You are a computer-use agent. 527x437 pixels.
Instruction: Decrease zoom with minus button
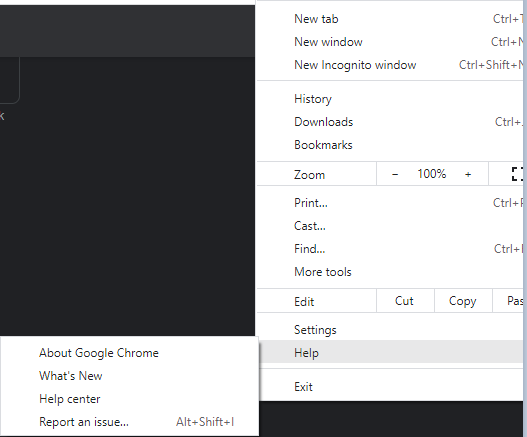395,174
